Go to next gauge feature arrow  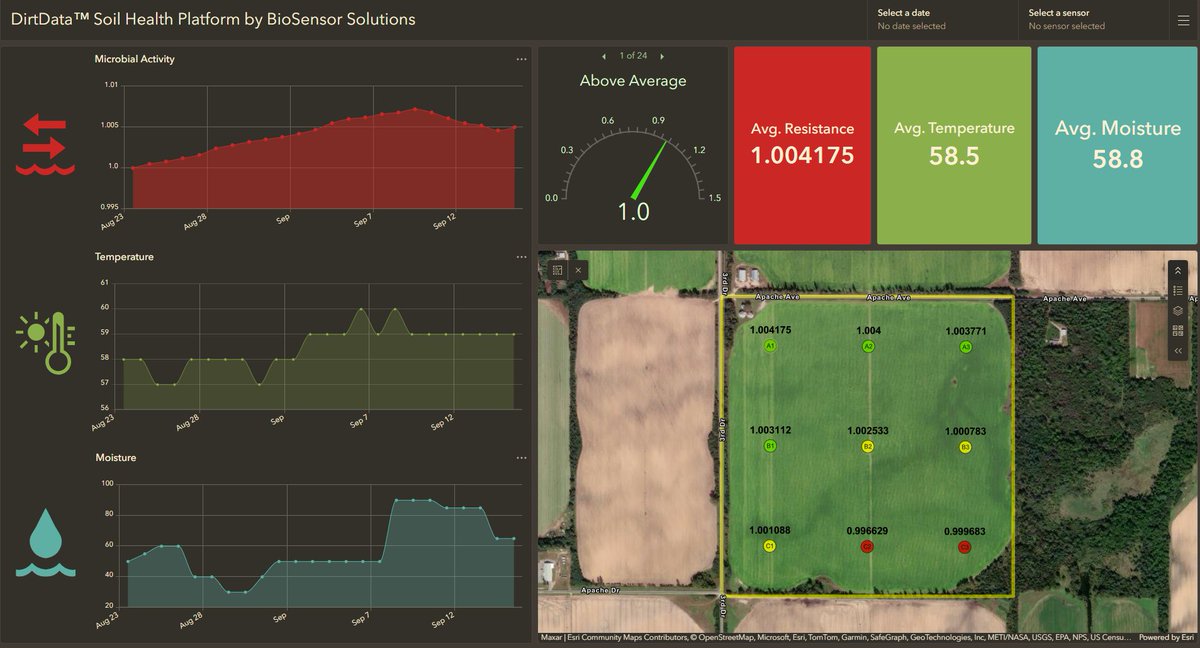[x=662, y=56]
